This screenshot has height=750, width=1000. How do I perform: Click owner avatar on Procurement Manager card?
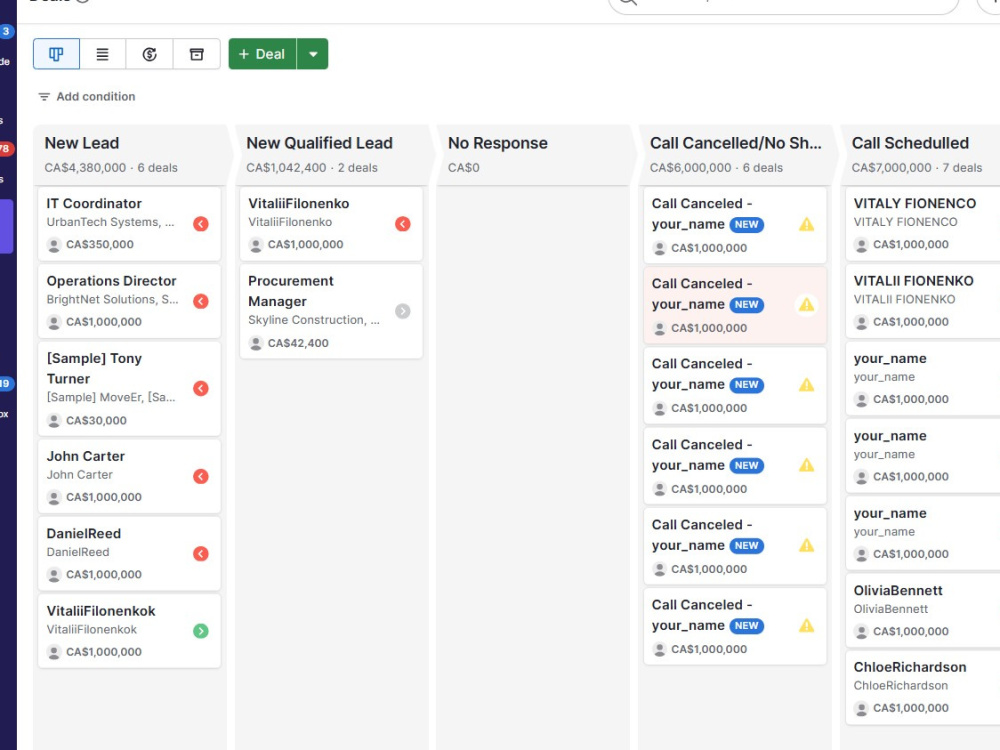pyautogui.click(x=256, y=344)
